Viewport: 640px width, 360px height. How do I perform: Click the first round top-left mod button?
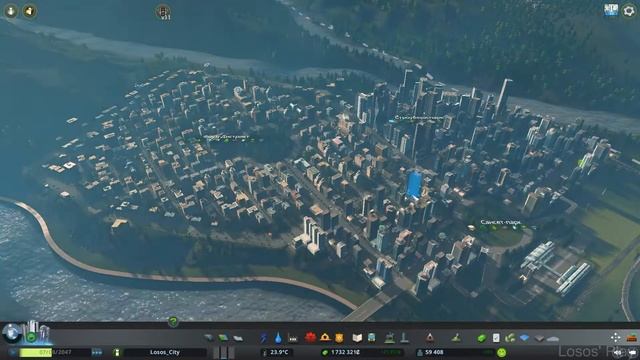tap(11, 11)
